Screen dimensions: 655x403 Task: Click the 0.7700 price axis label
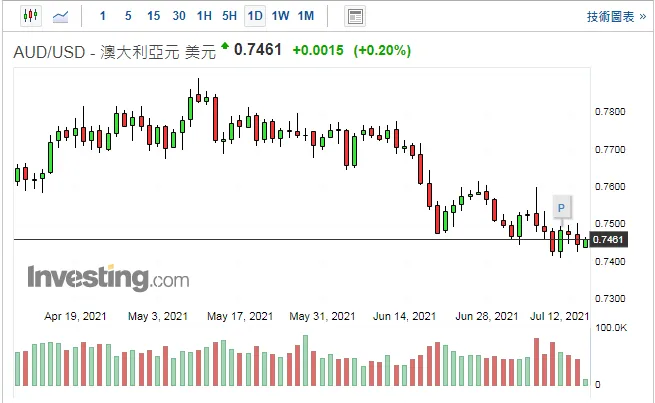610,150
